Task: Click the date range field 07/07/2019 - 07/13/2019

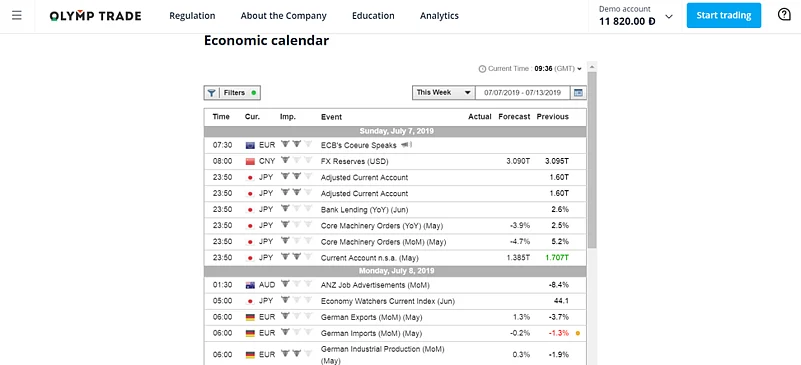Action: tap(523, 92)
